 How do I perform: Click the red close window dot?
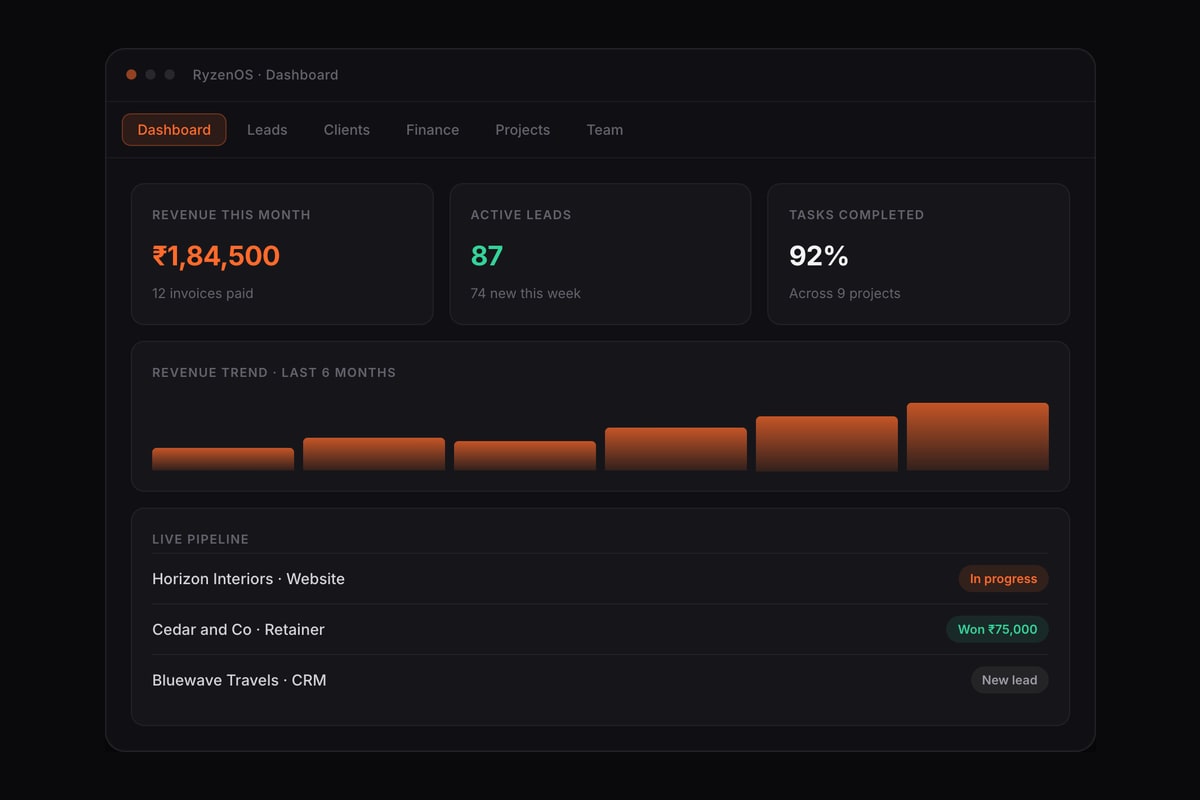tap(131, 75)
